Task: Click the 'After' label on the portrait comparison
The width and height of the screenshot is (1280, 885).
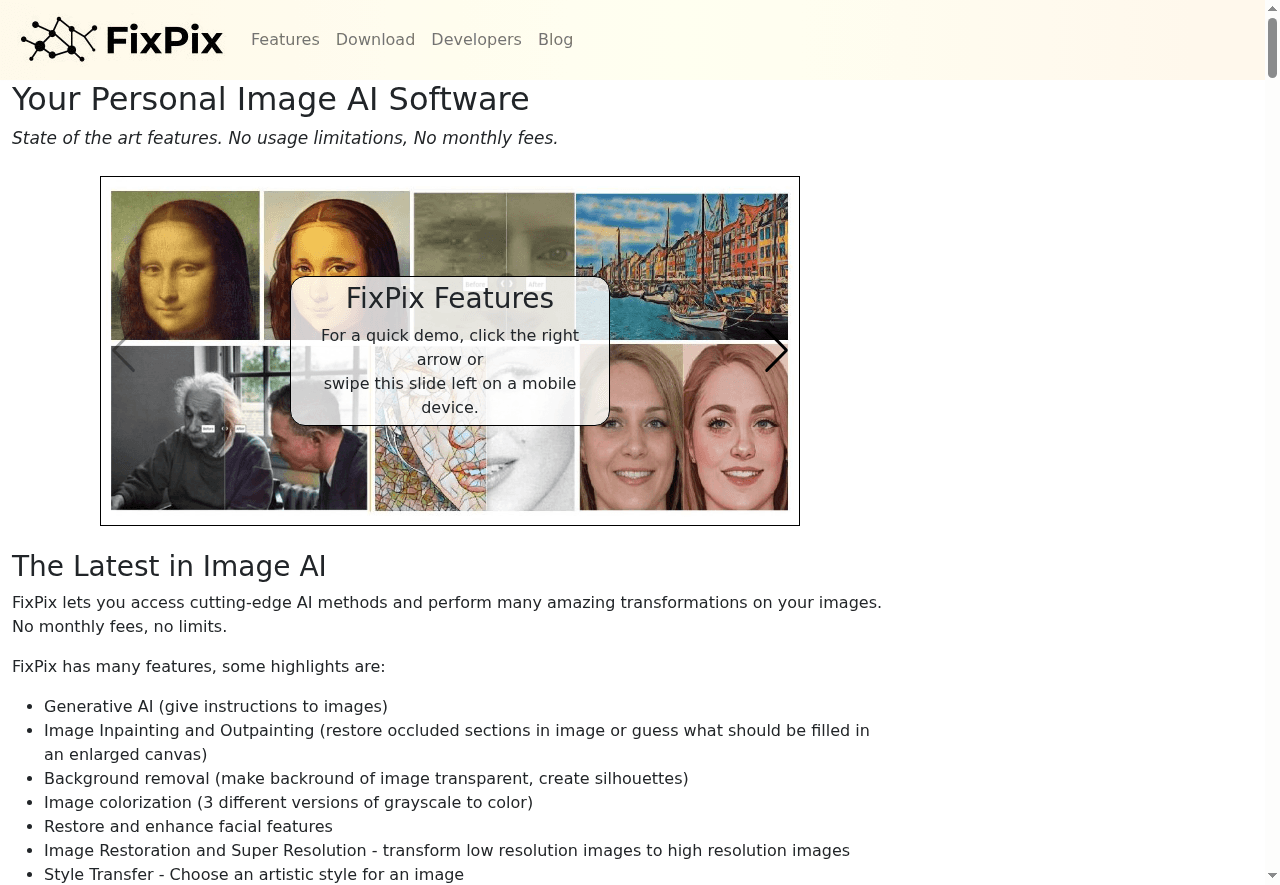Action: coord(537,284)
